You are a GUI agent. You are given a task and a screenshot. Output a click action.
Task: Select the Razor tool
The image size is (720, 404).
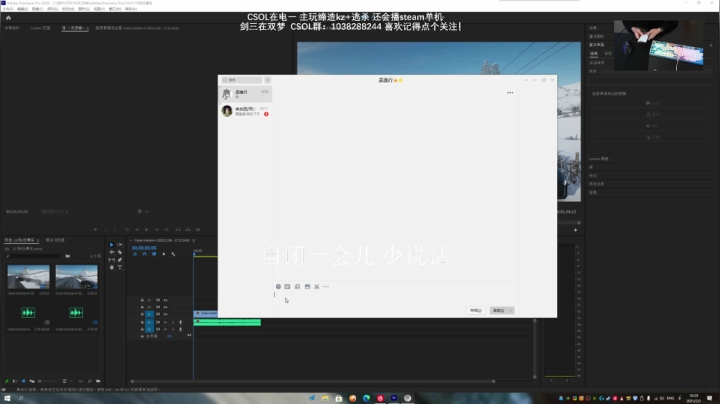(120, 252)
